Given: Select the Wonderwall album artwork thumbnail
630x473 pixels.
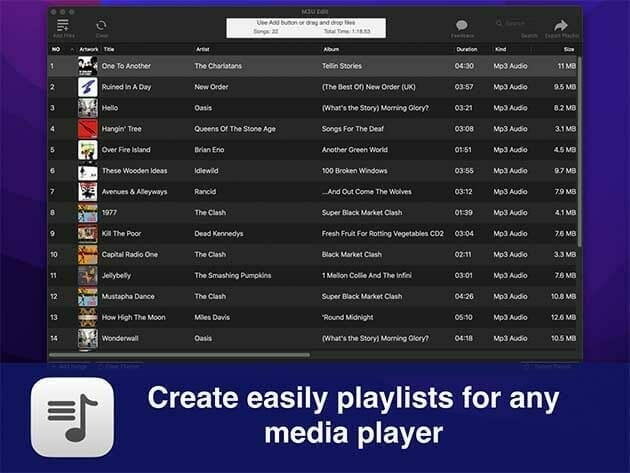Looking at the screenshot, I should tap(88, 338).
